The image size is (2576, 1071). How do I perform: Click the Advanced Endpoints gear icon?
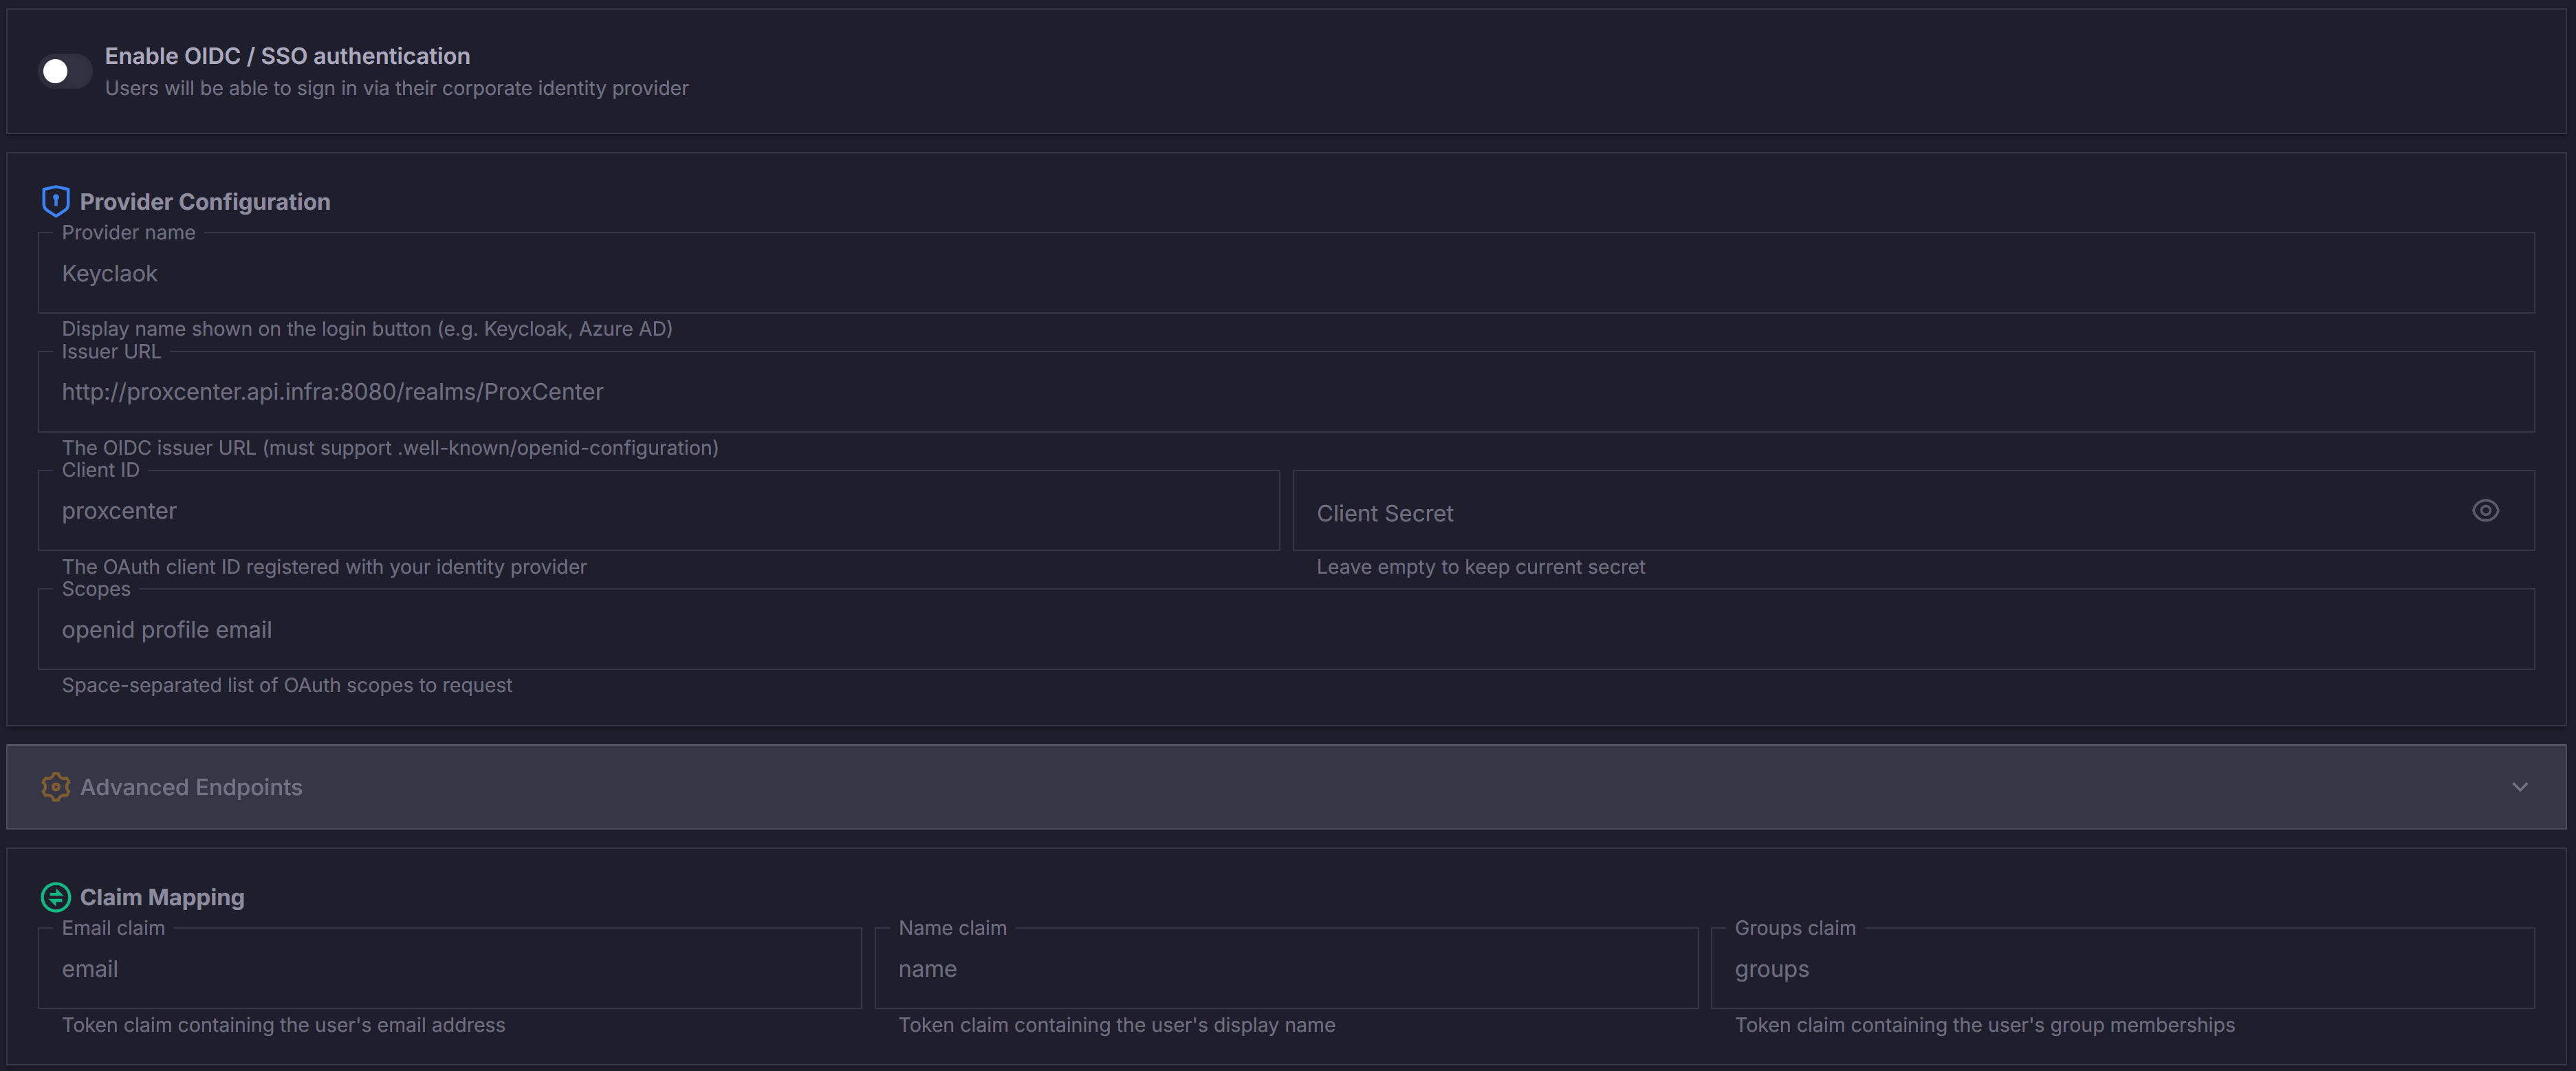[x=55, y=787]
